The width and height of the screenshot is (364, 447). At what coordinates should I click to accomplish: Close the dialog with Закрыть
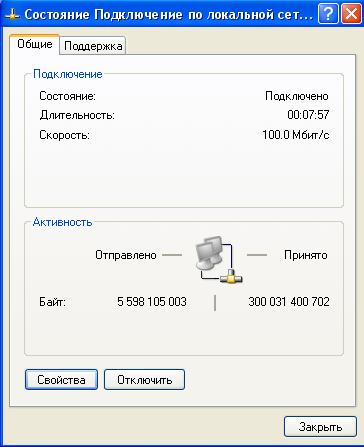click(x=320, y=427)
